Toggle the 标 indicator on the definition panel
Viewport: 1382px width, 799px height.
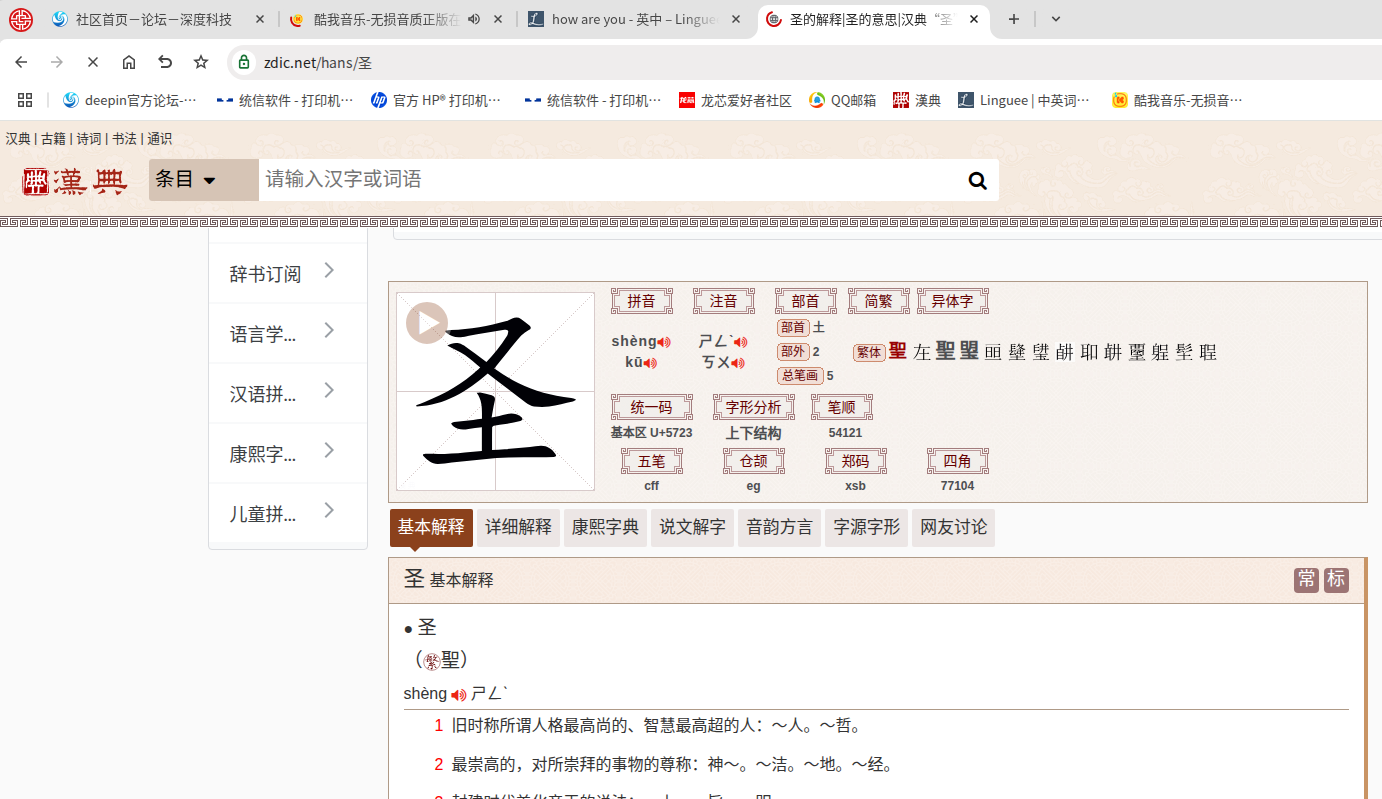pos(1336,580)
